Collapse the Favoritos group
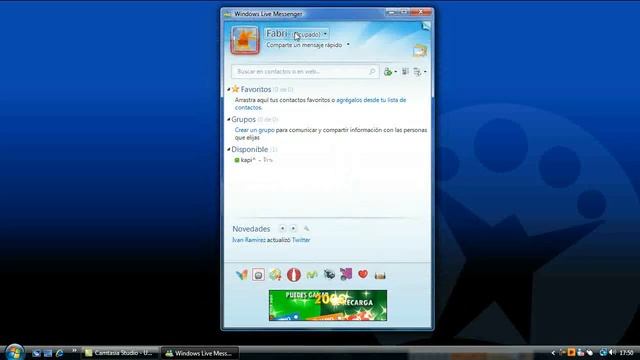This screenshot has width=640, height=360. 229,89
